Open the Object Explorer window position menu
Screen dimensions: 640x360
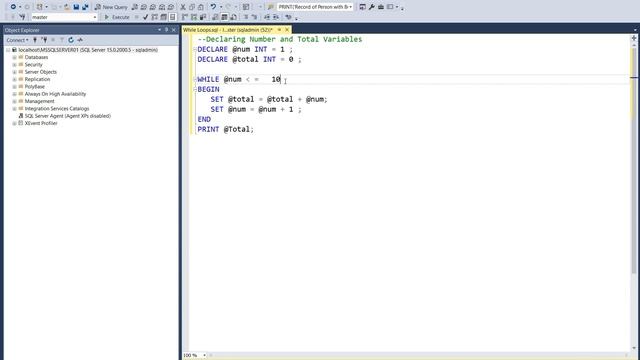[159, 30]
